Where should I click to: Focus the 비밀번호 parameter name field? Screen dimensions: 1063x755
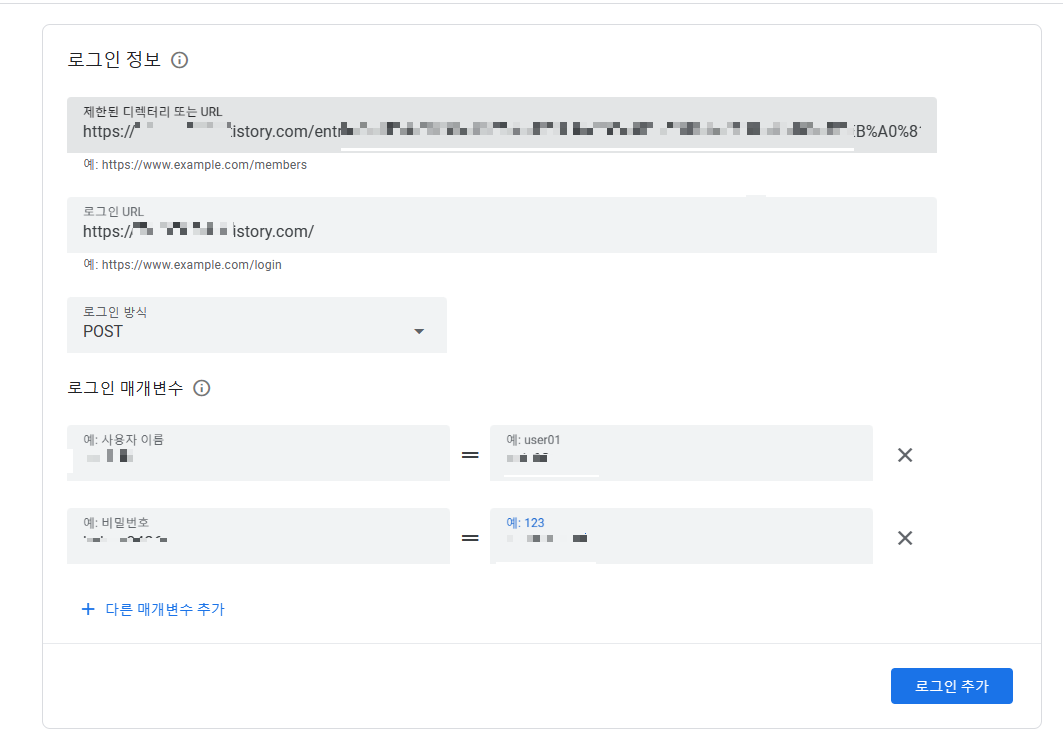[258, 536]
